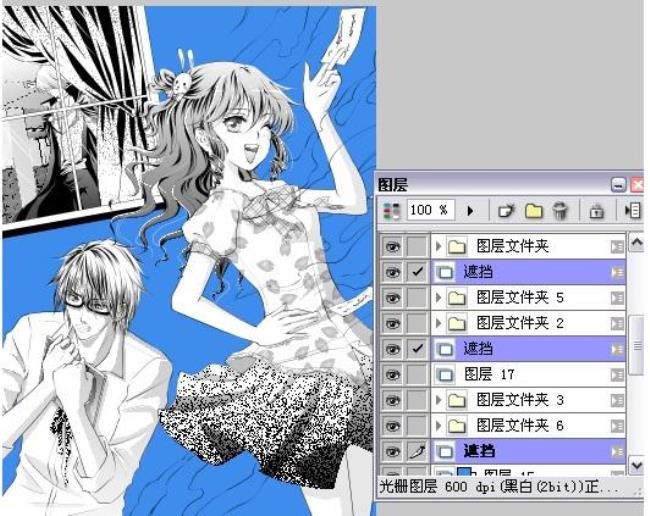Expand 图层文件夹 5 with its triangle

click(438, 298)
